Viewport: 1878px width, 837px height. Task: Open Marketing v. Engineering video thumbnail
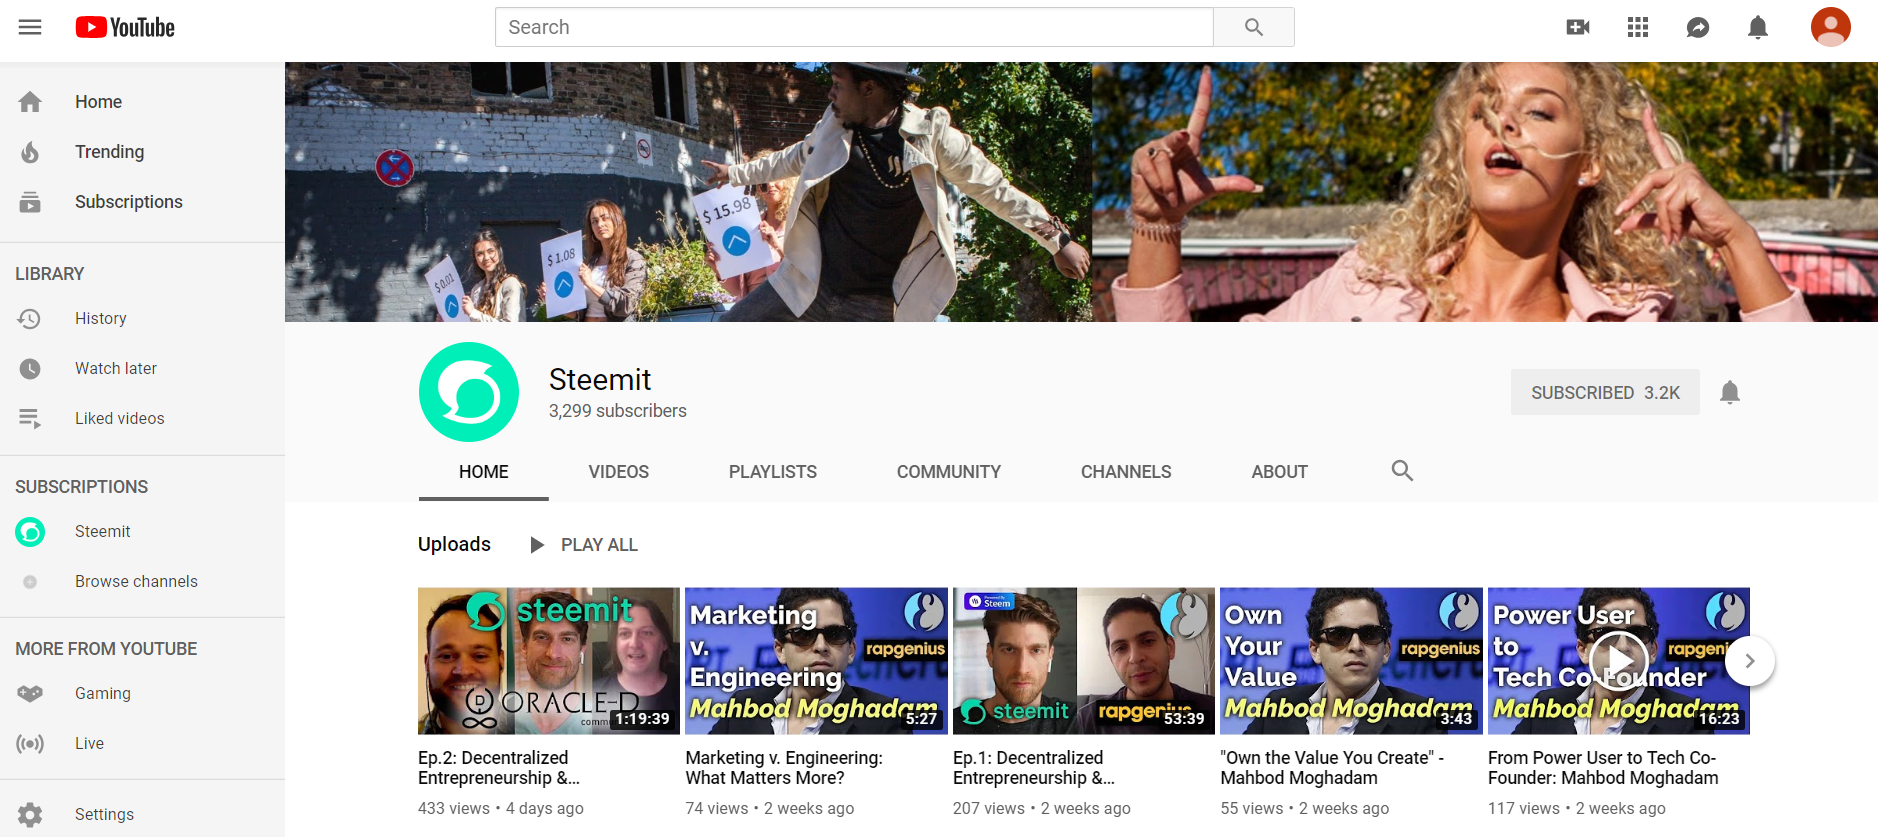tap(816, 661)
